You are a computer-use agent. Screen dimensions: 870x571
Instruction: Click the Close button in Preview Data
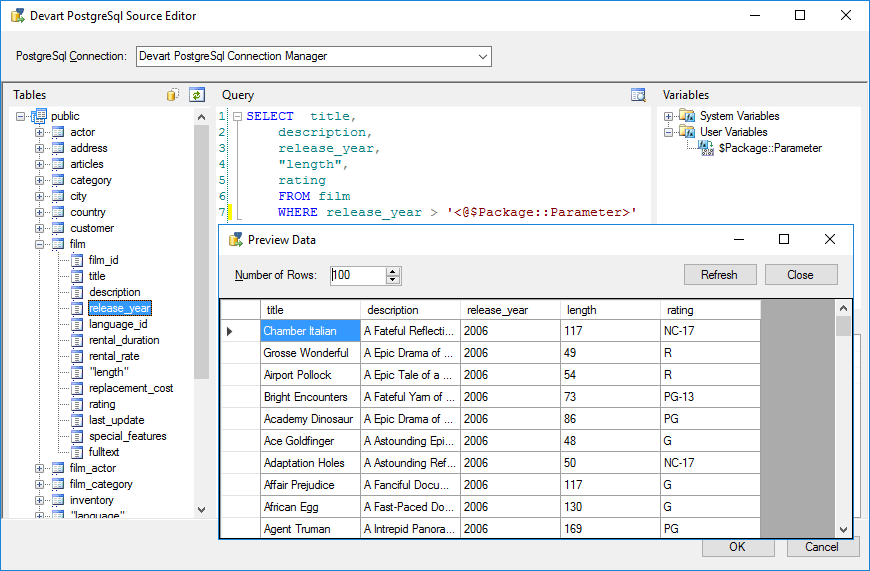pos(800,275)
